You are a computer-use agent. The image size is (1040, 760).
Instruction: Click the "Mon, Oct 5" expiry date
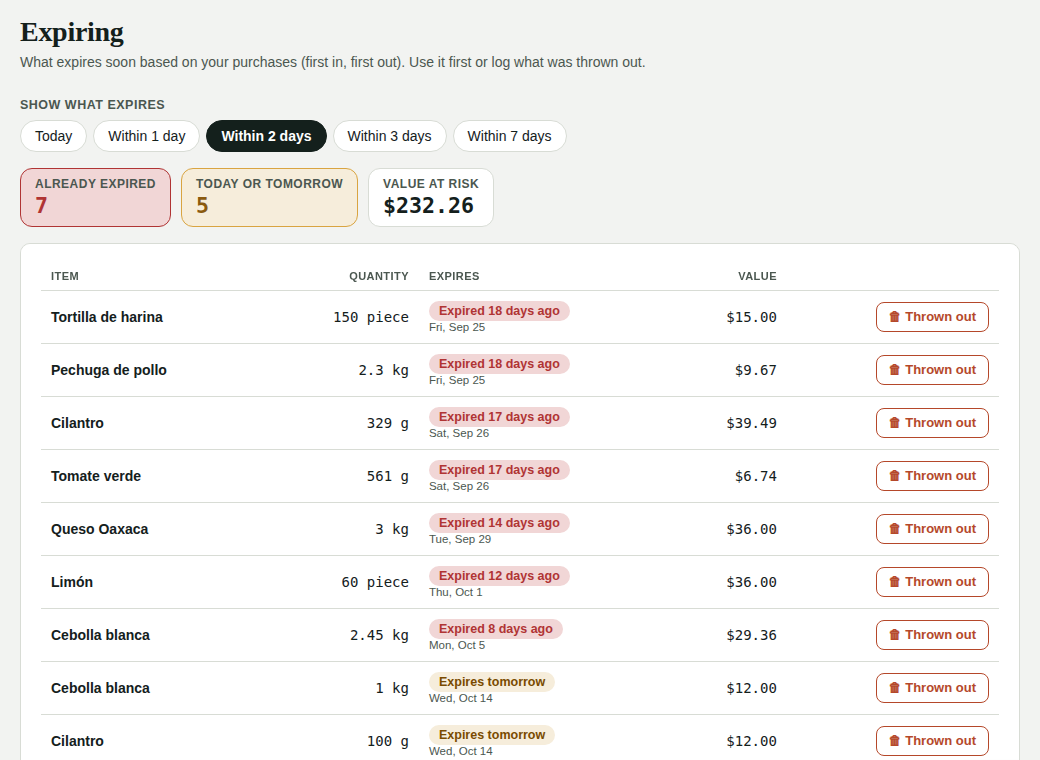click(457, 645)
